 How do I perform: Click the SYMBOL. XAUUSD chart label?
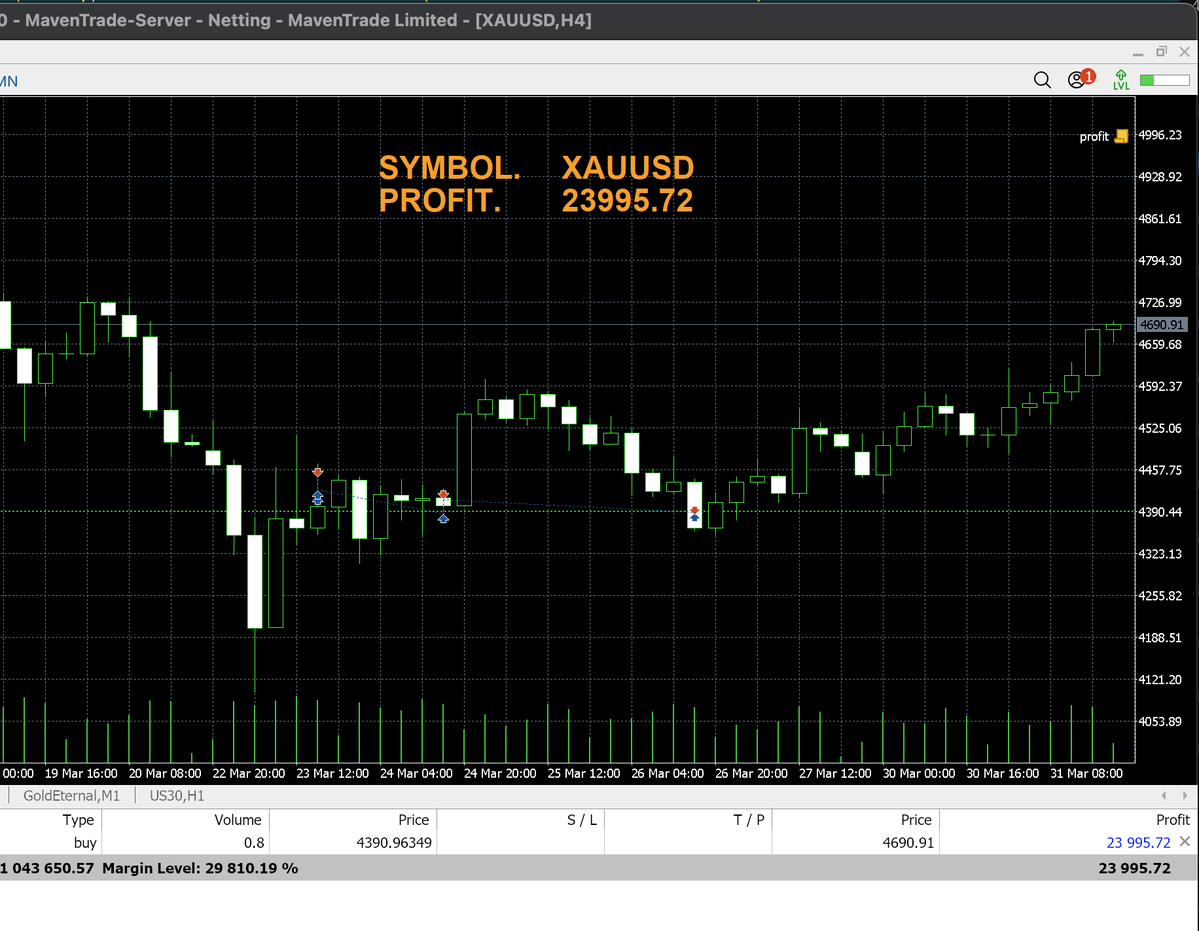536,167
